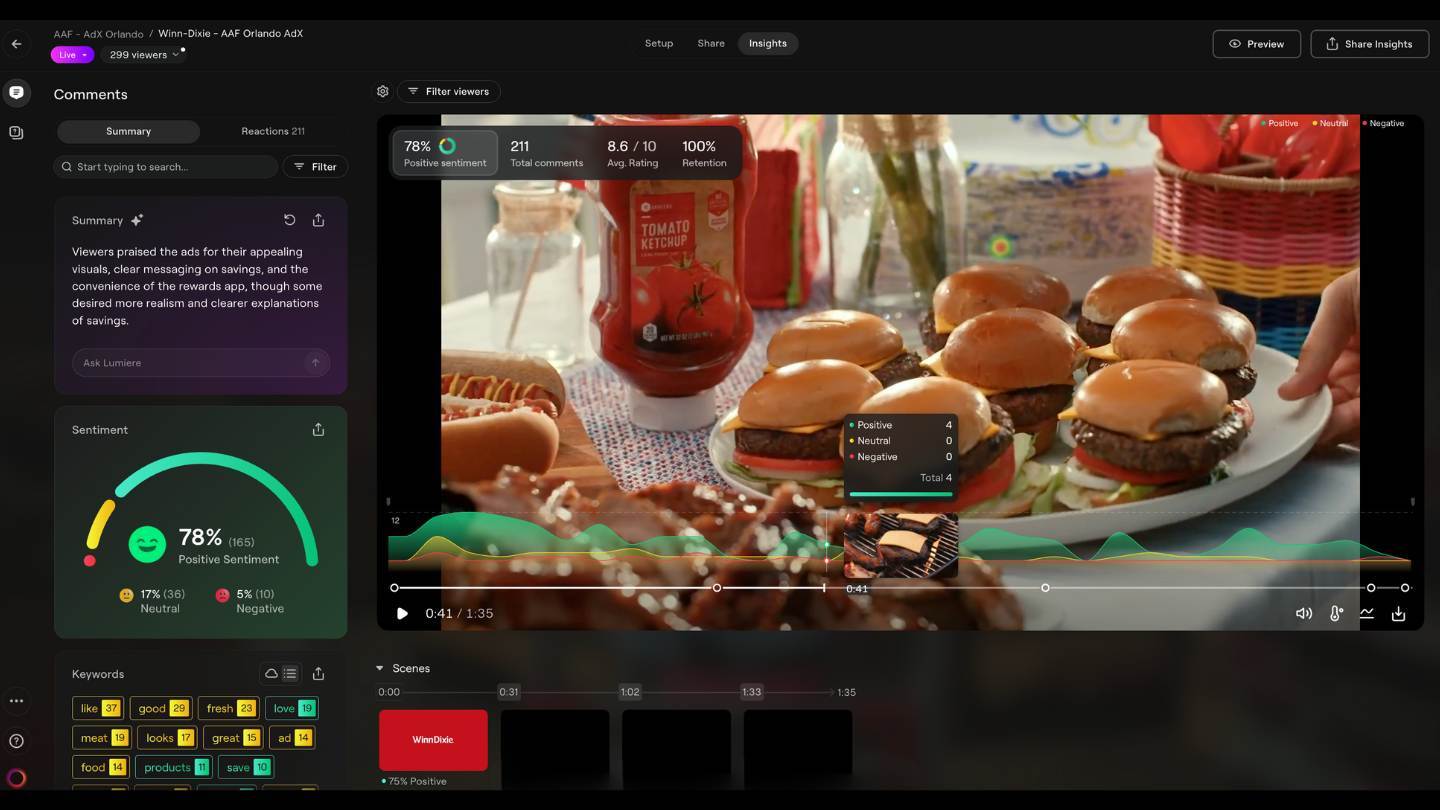The width and height of the screenshot is (1440, 810).
Task: Select the WinnDixie scene thumbnail
Action: click(x=433, y=740)
